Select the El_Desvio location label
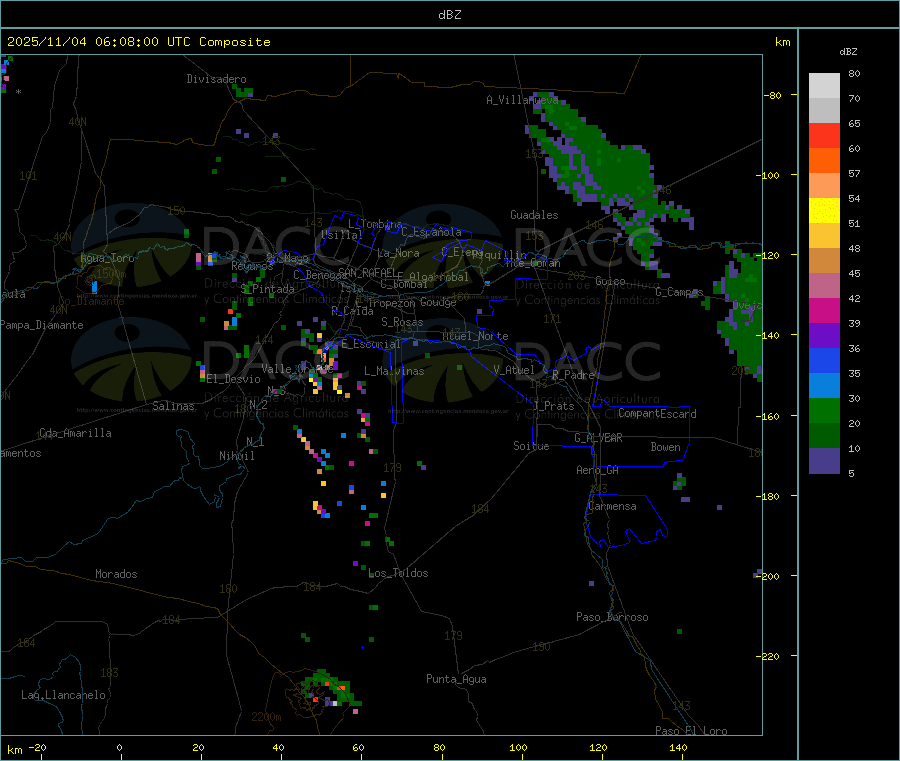Screen dimensions: 900x761 pos(233,379)
